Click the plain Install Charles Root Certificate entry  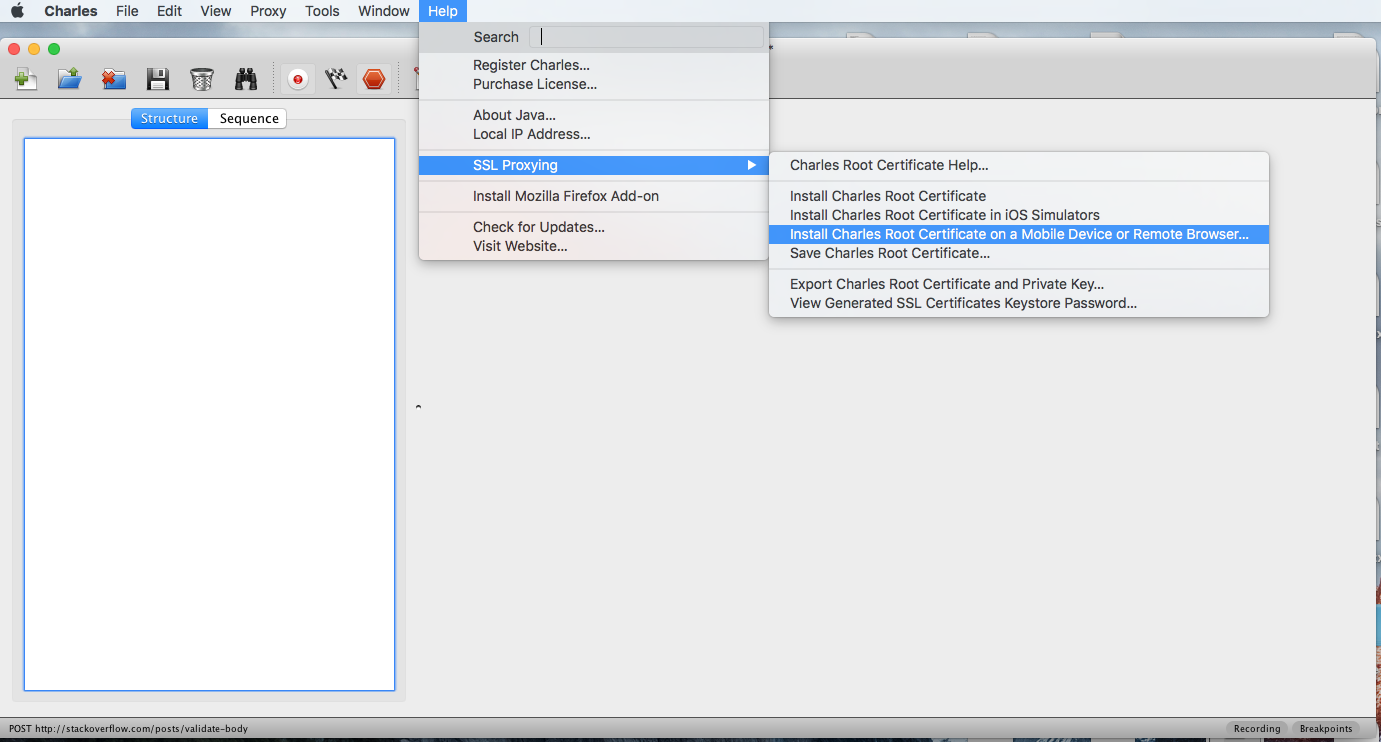pyautogui.click(x=1019, y=196)
